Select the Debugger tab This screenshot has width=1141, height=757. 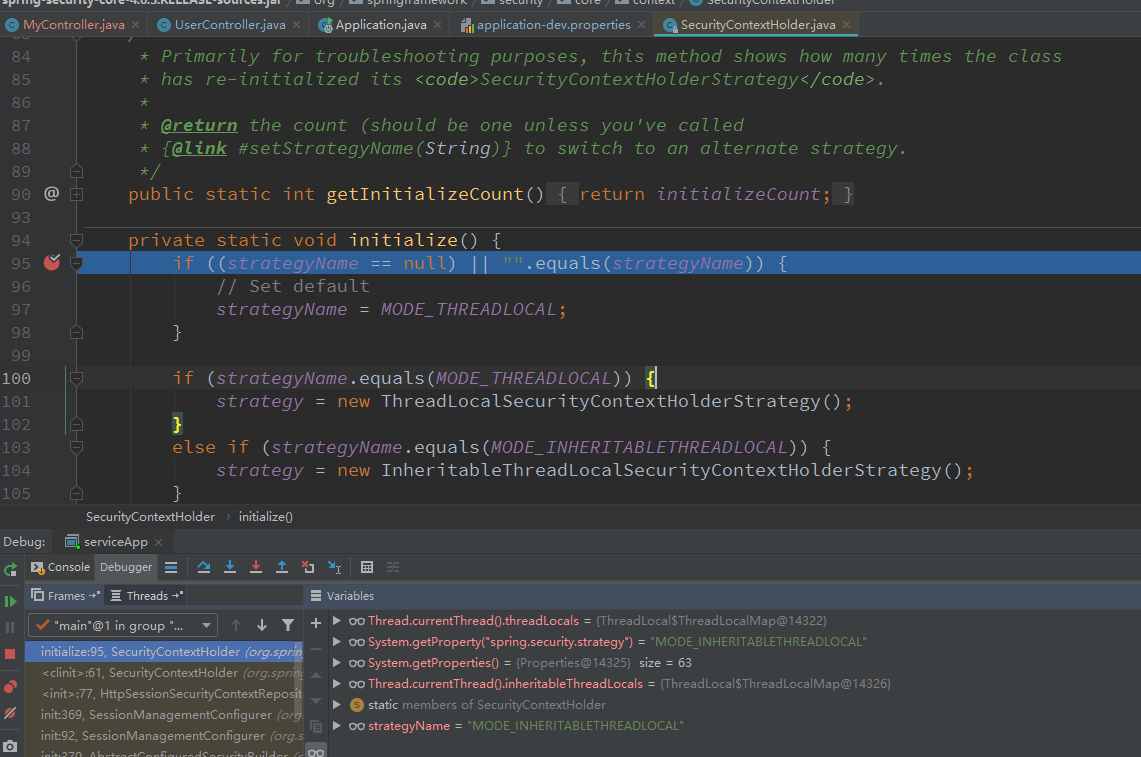click(x=126, y=567)
